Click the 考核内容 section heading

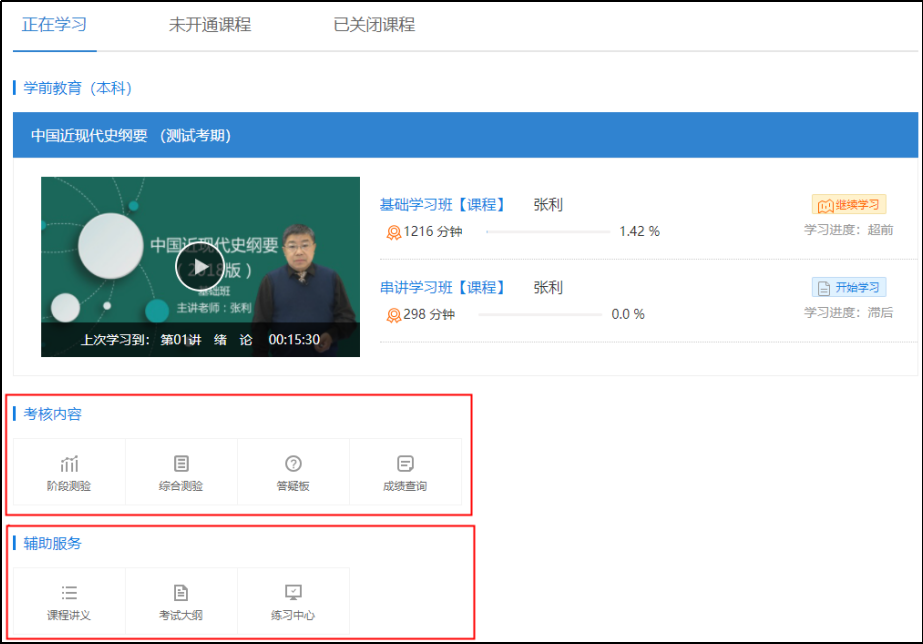pyautogui.click(x=52, y=414)
